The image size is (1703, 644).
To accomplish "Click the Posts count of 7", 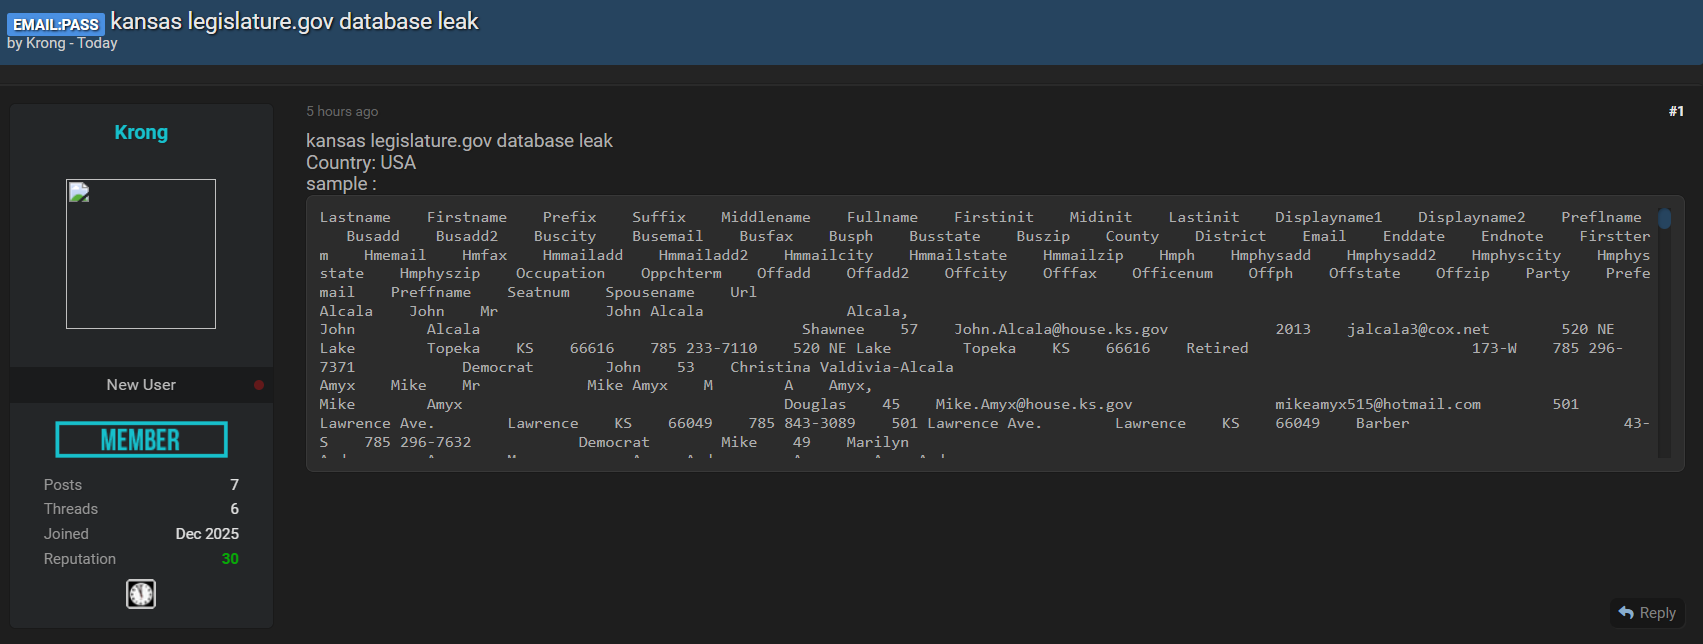I will (234, 485).
